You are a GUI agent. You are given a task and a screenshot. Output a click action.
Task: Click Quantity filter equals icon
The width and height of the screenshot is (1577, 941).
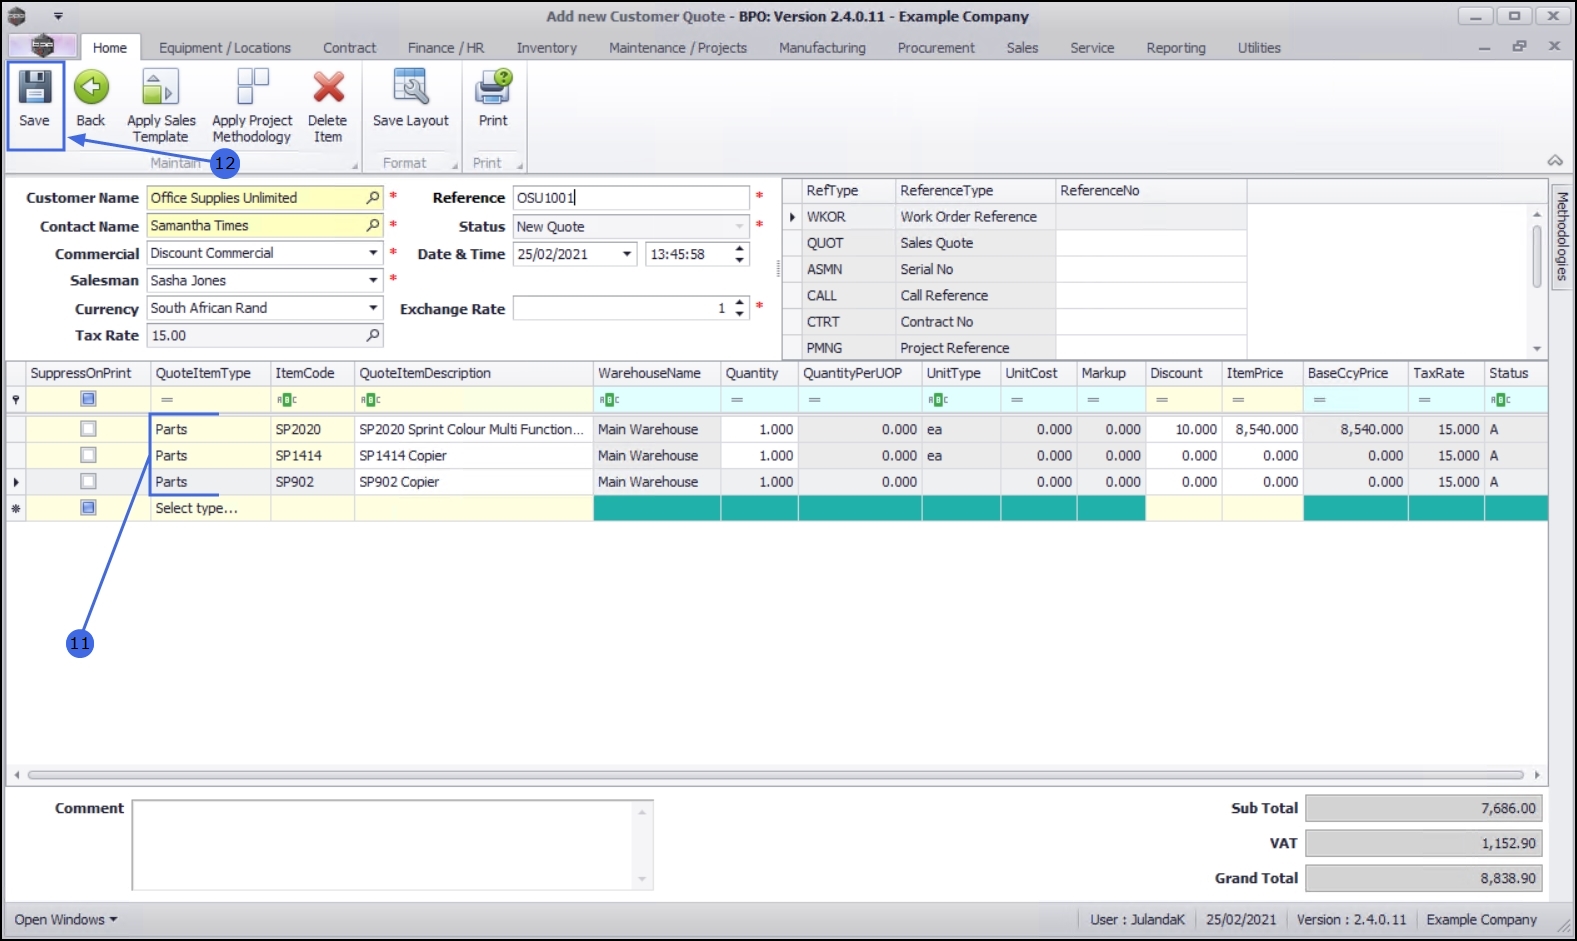737,400
